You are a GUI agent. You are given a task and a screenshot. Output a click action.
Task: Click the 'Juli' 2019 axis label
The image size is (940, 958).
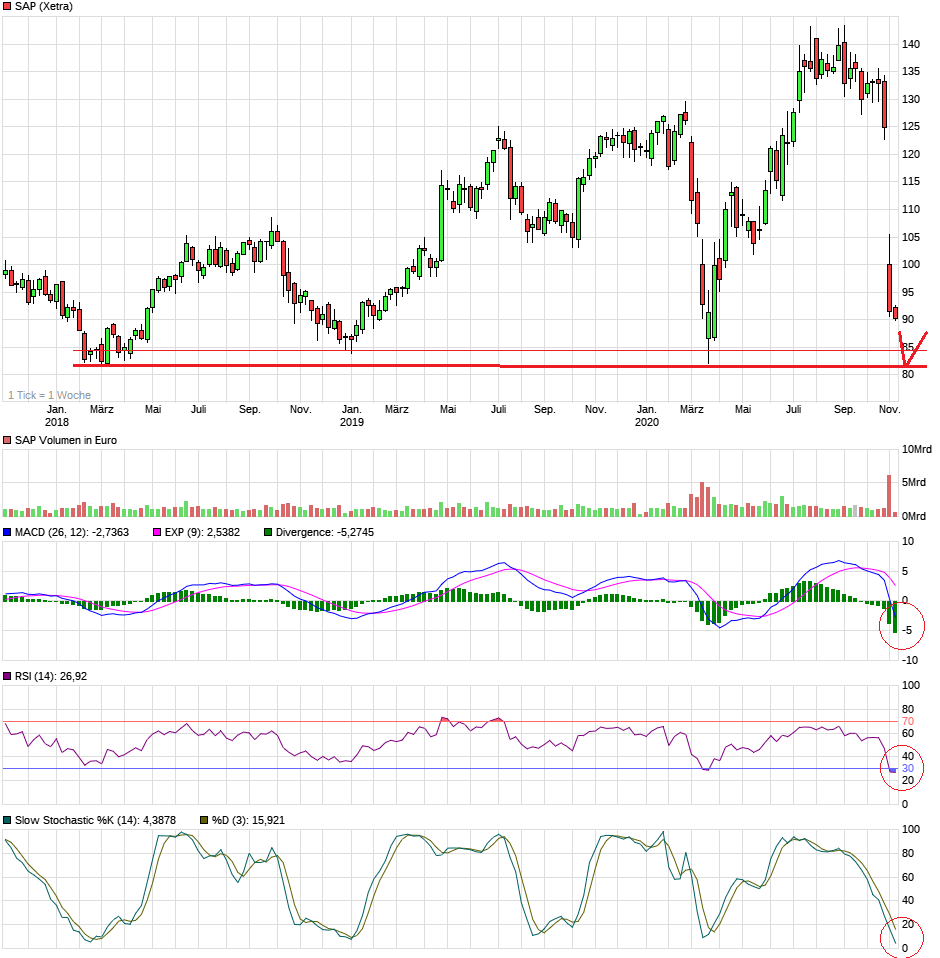[x=499, y=409]
